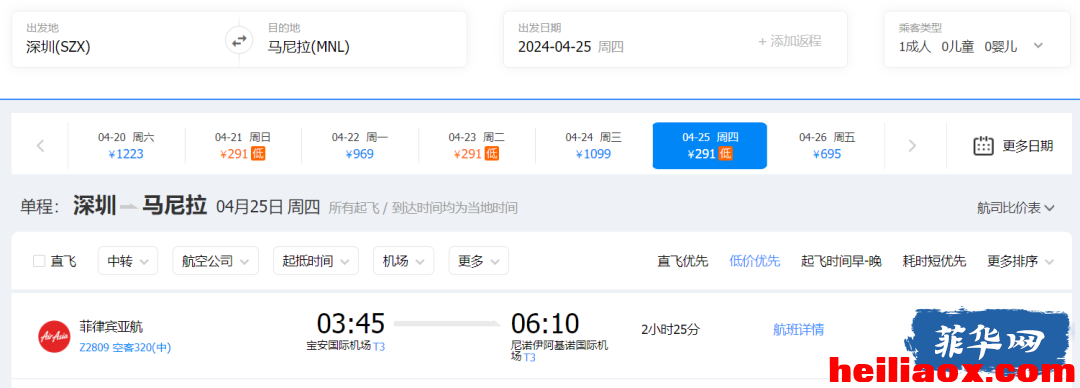Show later dates with right arrow
Image resolution: width=1080 pixels, height=388 pixels.
click(x=913, y=145)
